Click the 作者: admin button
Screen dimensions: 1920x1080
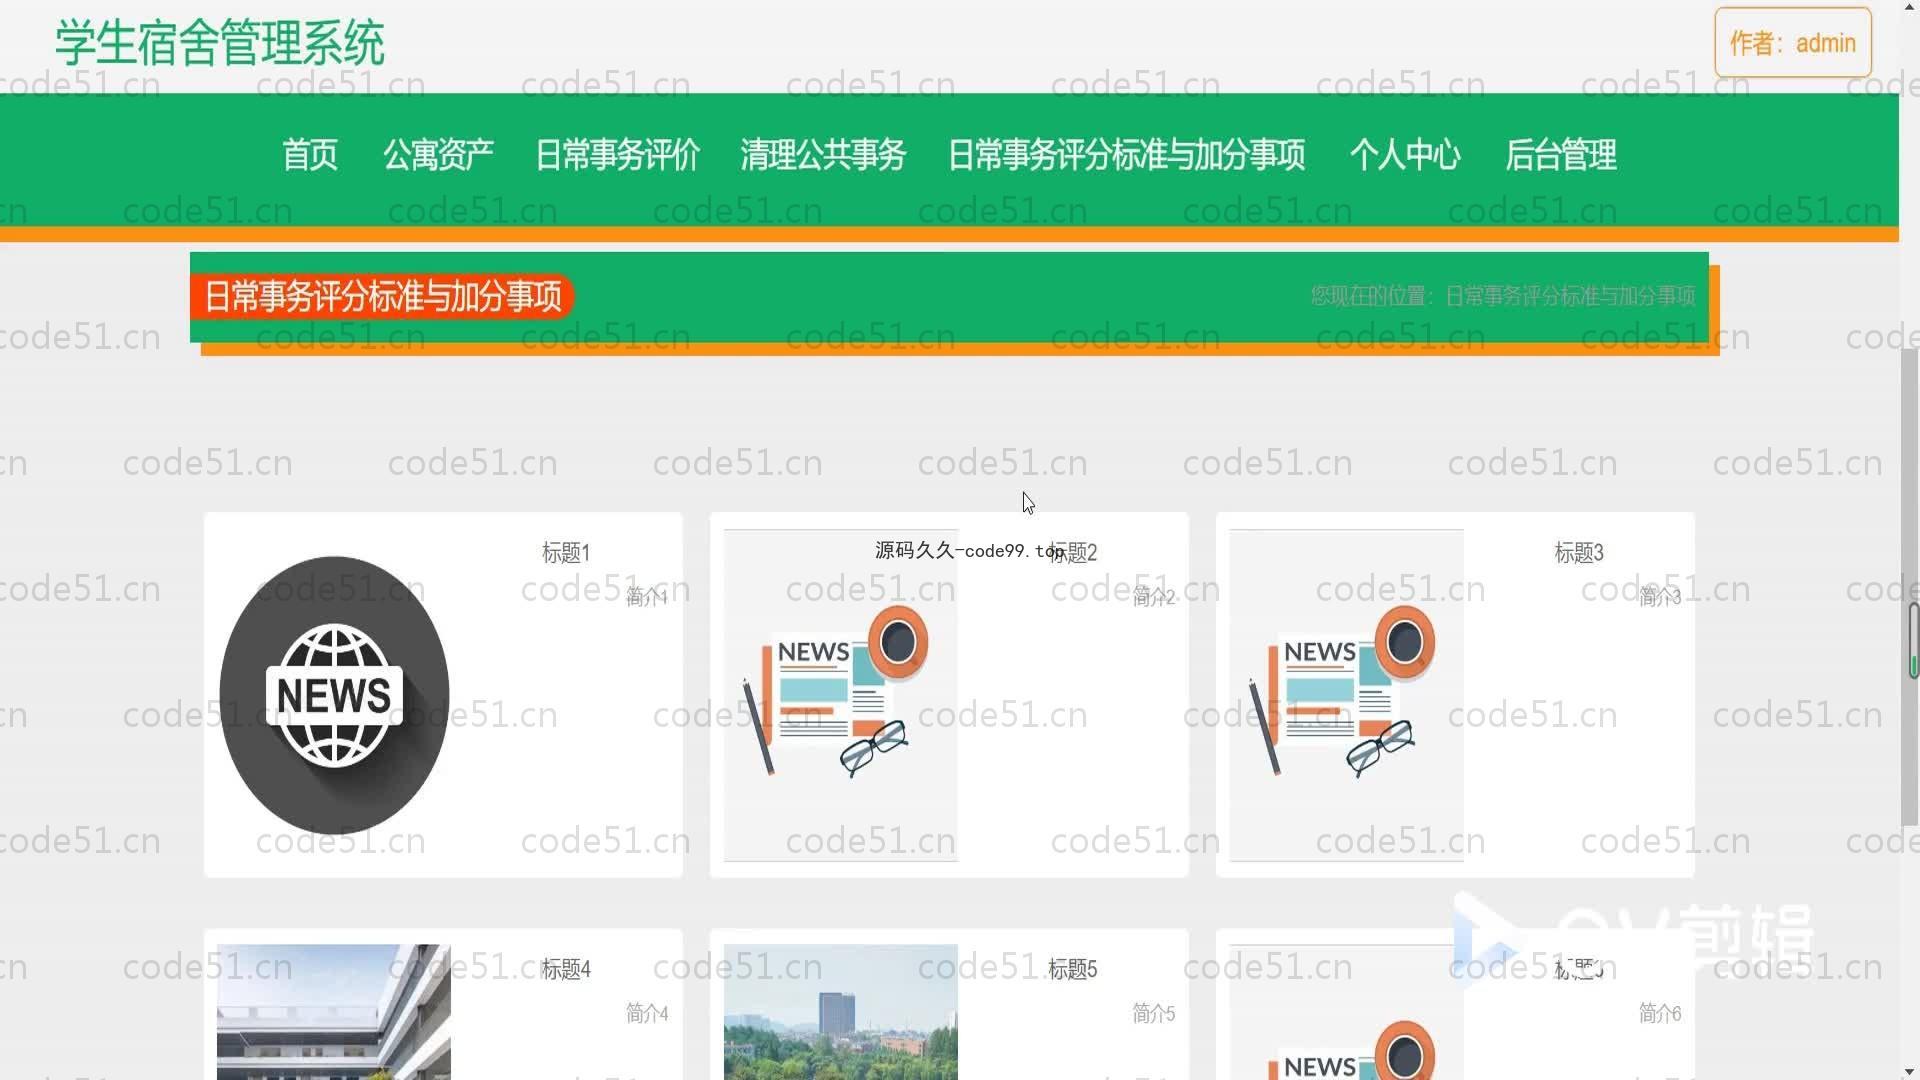(x=1793, y=43)
